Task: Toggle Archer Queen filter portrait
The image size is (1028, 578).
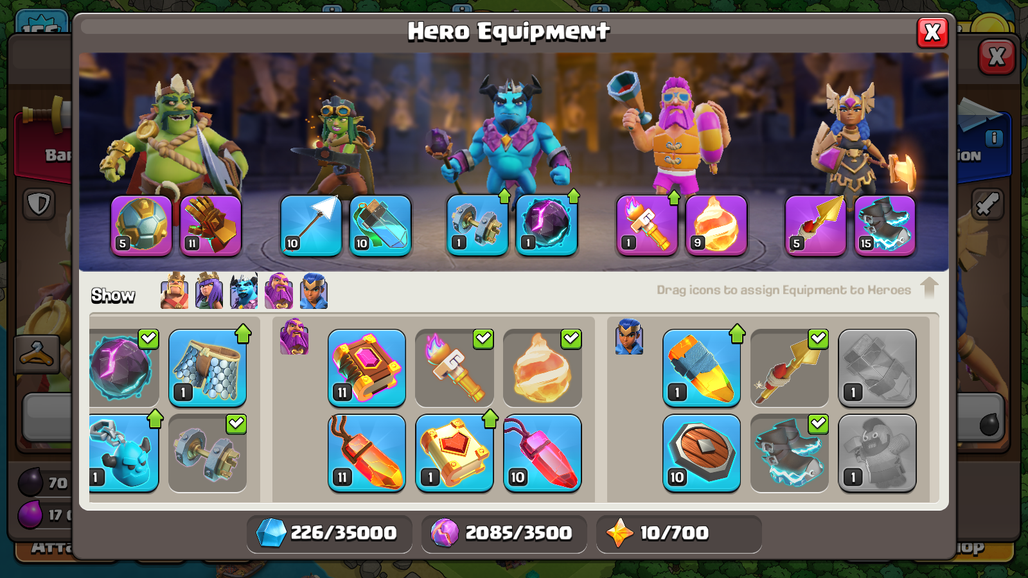Action: coord(209,291)
